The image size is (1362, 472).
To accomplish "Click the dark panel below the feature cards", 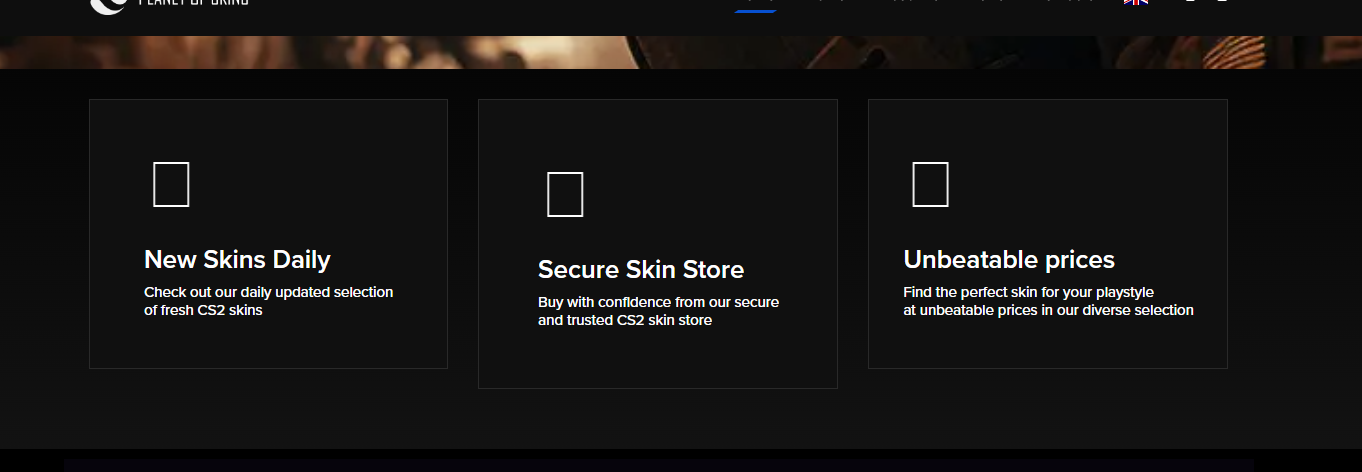I will click(658, 465).
